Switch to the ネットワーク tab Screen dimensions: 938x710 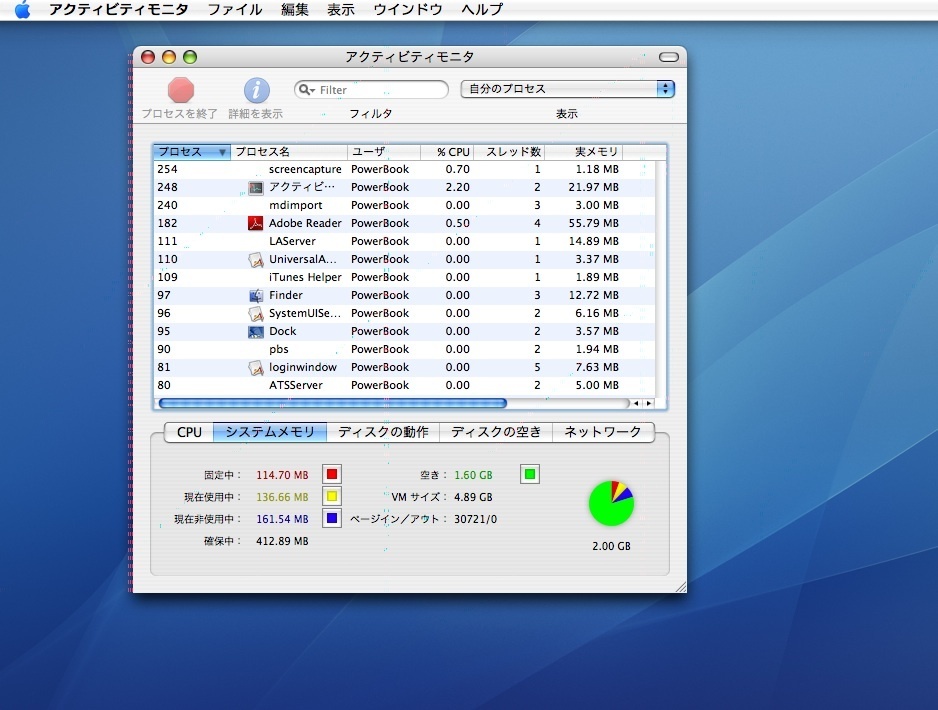tap(603, 432)
